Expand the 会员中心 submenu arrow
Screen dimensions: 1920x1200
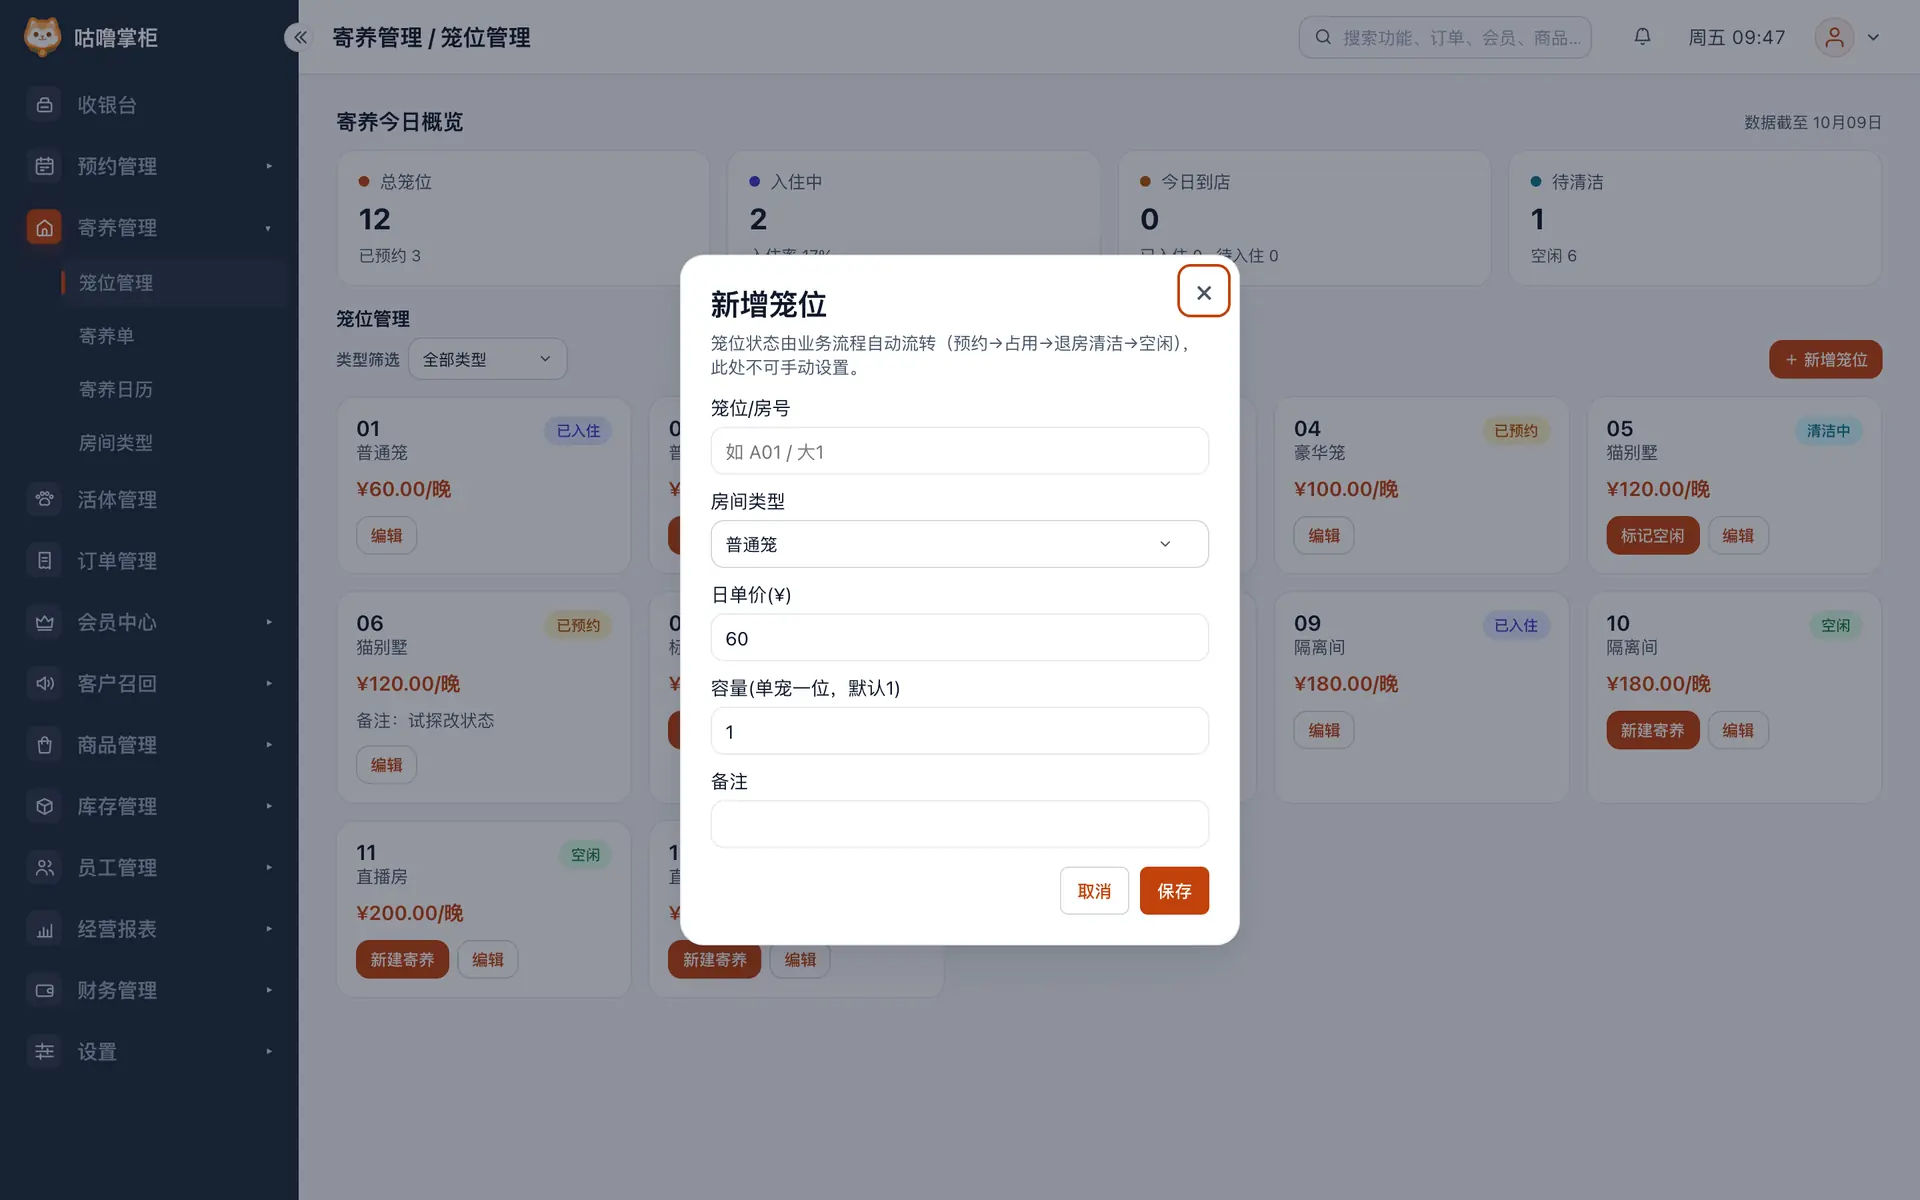(x=269, y=622)
